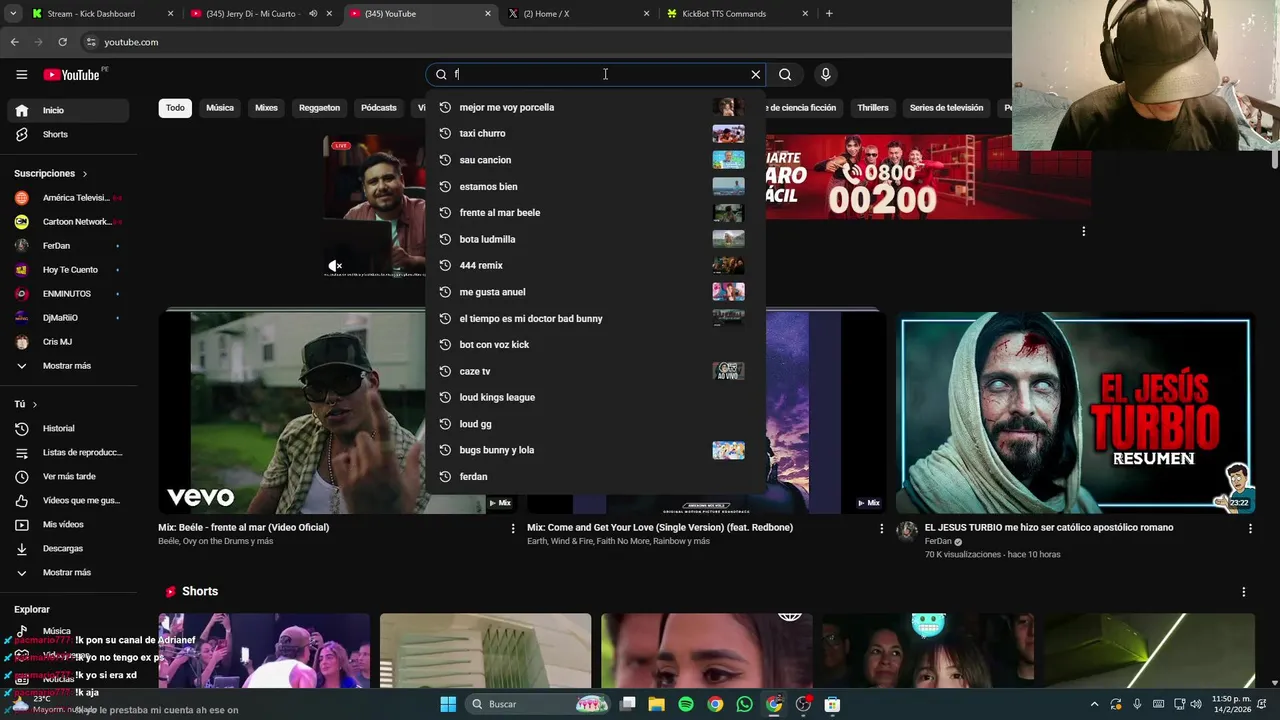
Task: Unmute the live video preview
Action: pyautogui.click(x=335, y=266)
